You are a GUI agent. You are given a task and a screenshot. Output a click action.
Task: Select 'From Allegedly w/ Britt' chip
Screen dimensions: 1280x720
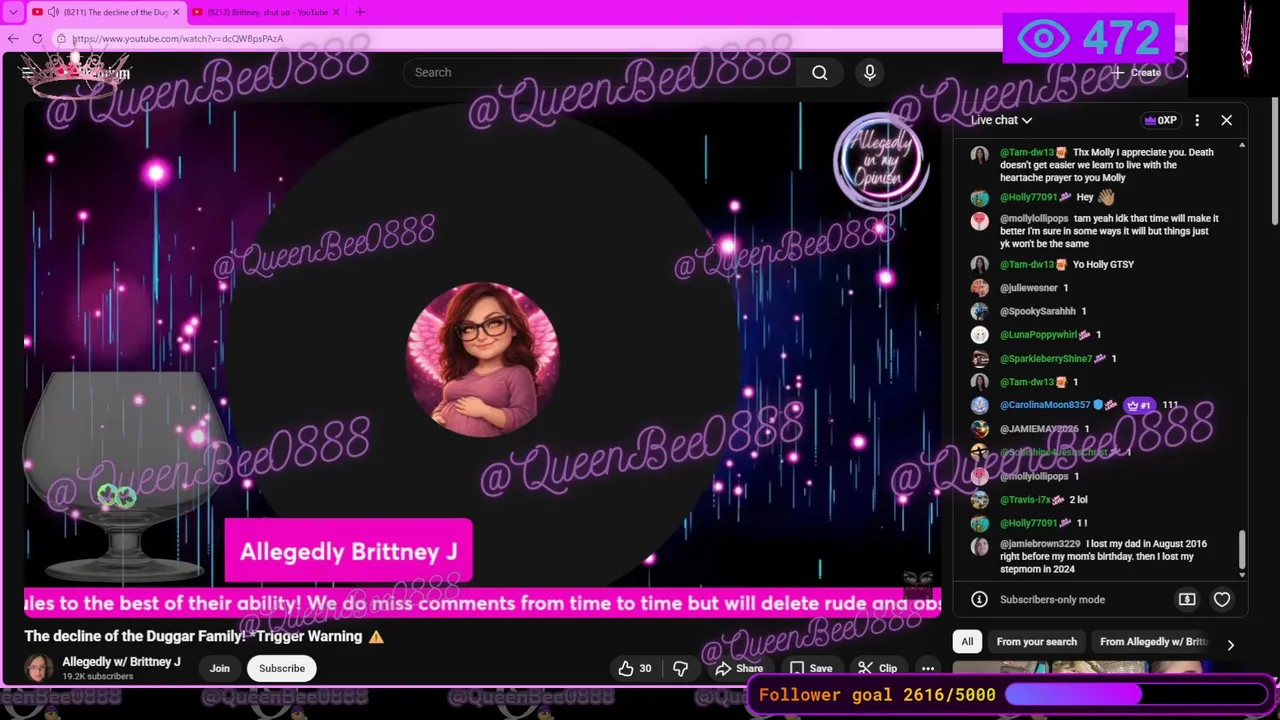point(1153,642)
